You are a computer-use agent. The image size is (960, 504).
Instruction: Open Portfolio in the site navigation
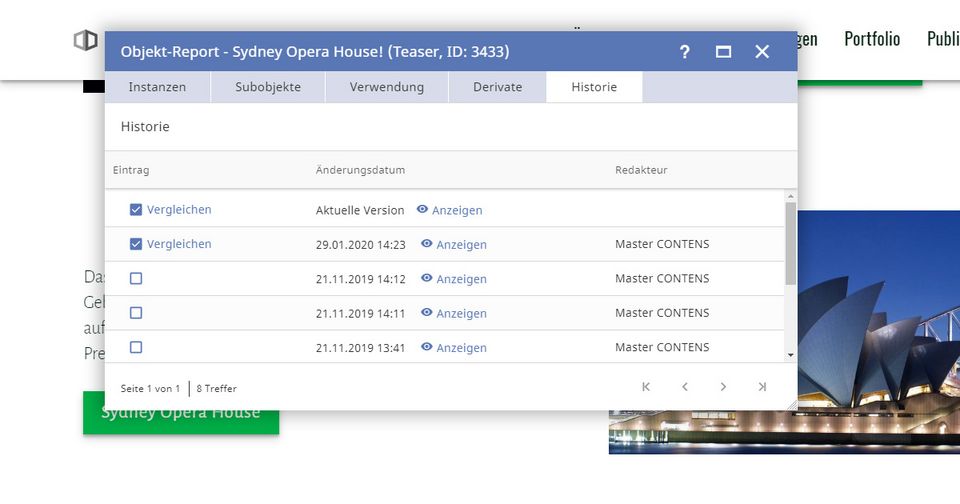pos(871,39)
